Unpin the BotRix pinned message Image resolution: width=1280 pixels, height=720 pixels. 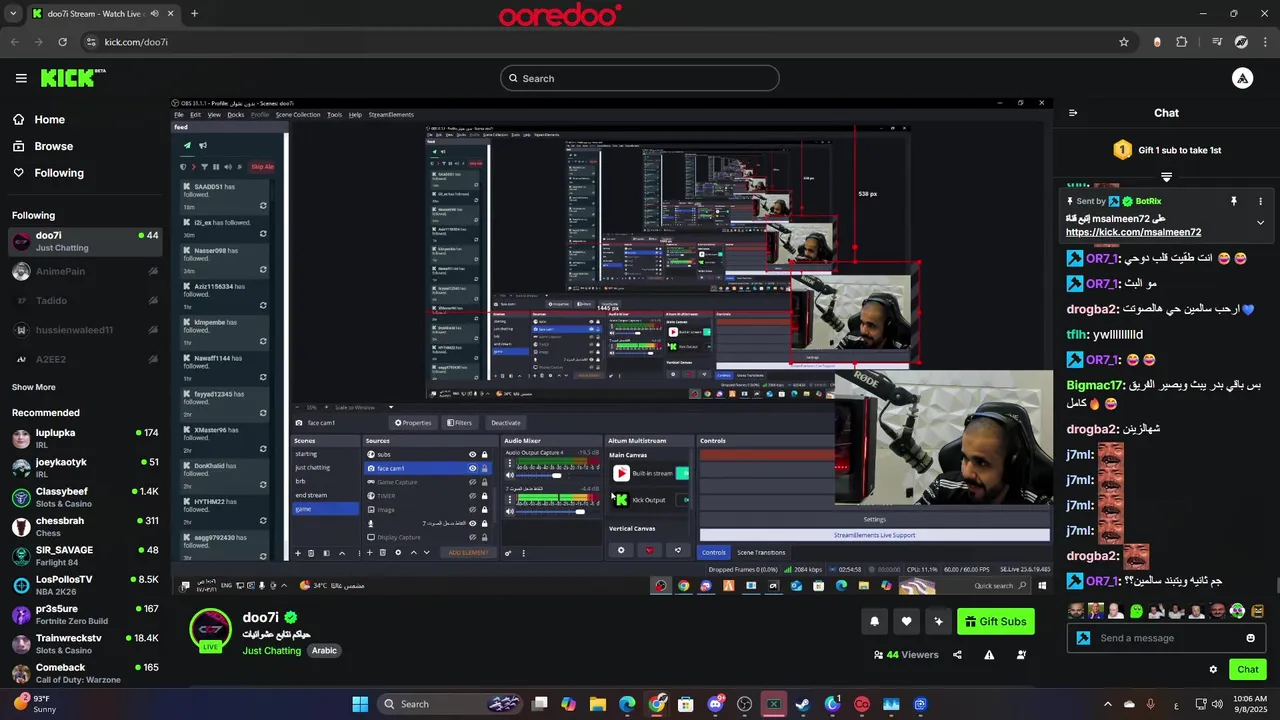[1234, 201]
